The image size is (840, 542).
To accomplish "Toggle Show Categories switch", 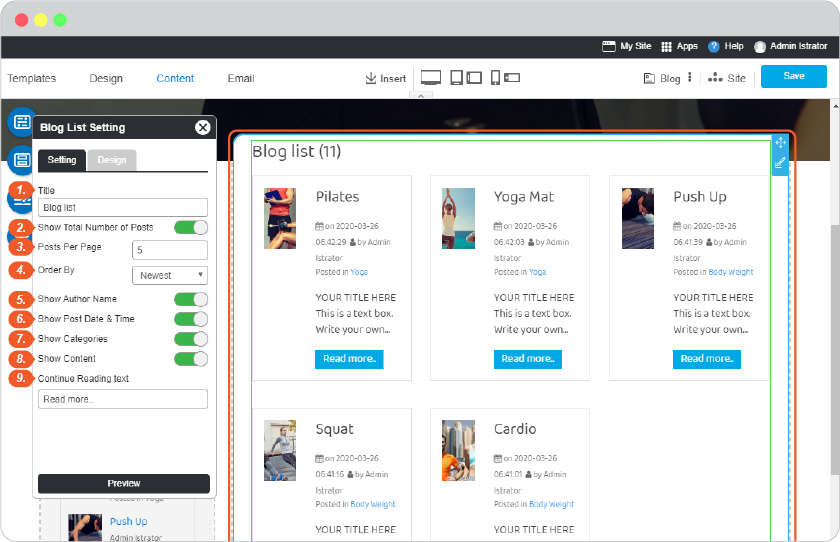I will click(x=191, y=339).
